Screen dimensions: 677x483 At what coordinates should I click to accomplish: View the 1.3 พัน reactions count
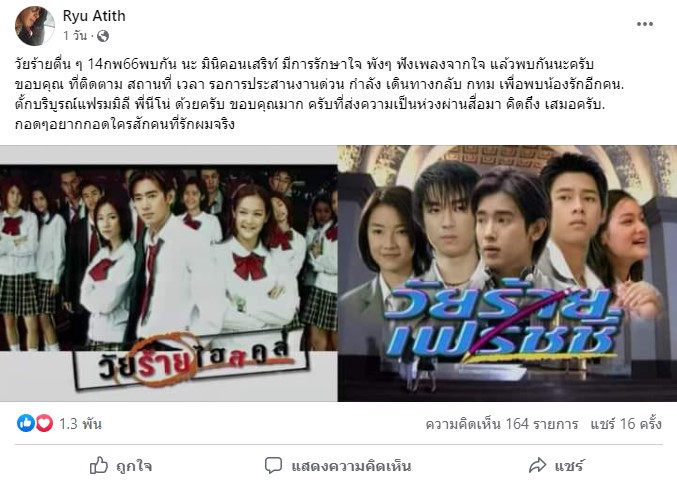click(x=80, y=424)
